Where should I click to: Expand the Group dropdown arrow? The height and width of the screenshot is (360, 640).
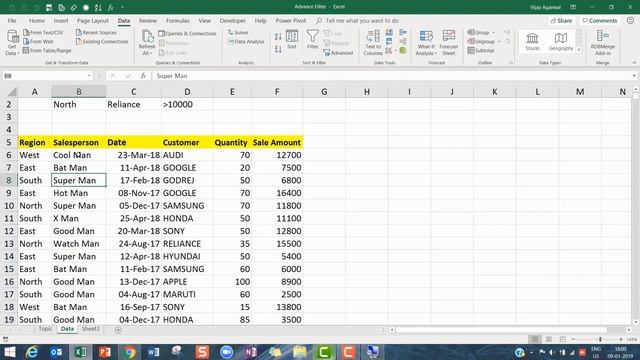point(493,32)
